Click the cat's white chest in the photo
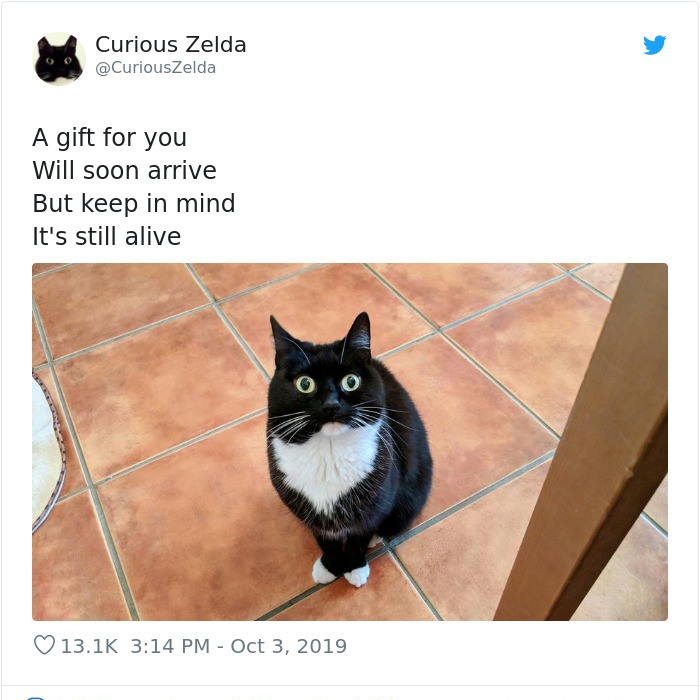 326,467
